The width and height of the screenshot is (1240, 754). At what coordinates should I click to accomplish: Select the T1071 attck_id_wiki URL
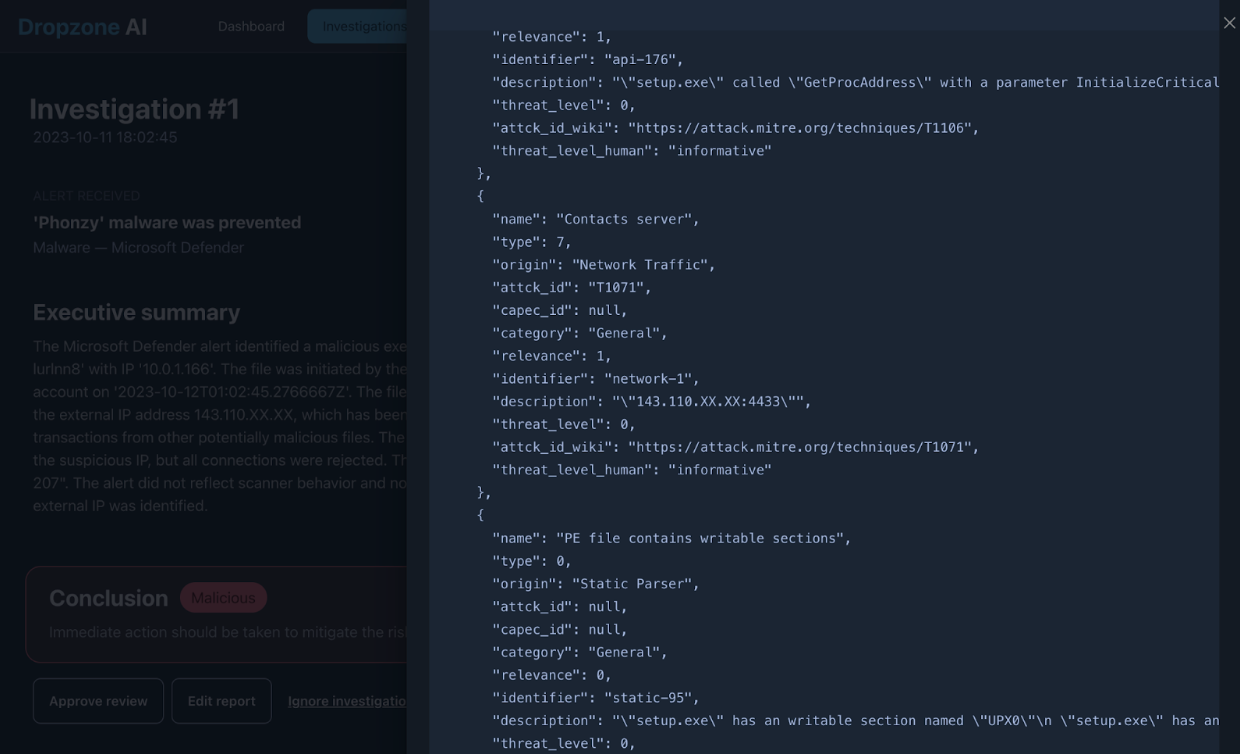click(x=799, y=447)
